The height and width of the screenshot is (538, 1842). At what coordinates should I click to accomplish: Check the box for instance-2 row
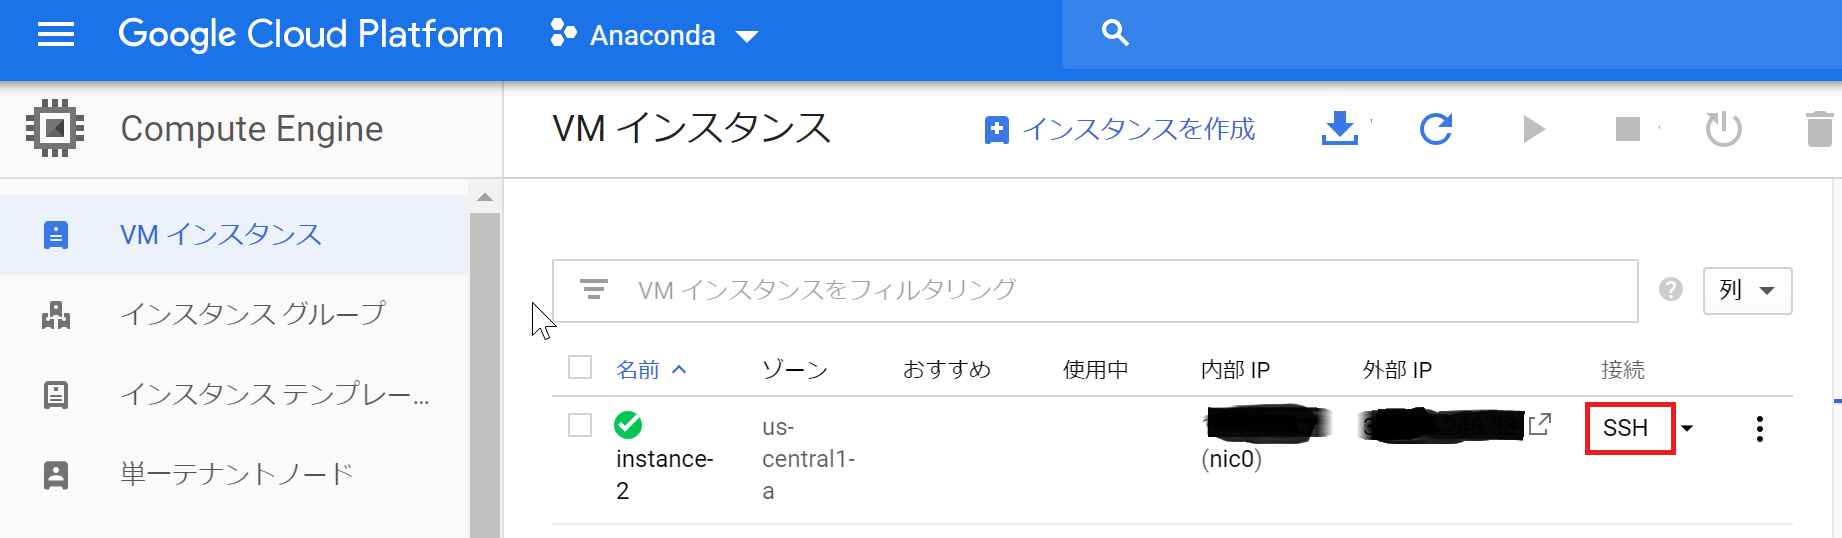[580, 425]
